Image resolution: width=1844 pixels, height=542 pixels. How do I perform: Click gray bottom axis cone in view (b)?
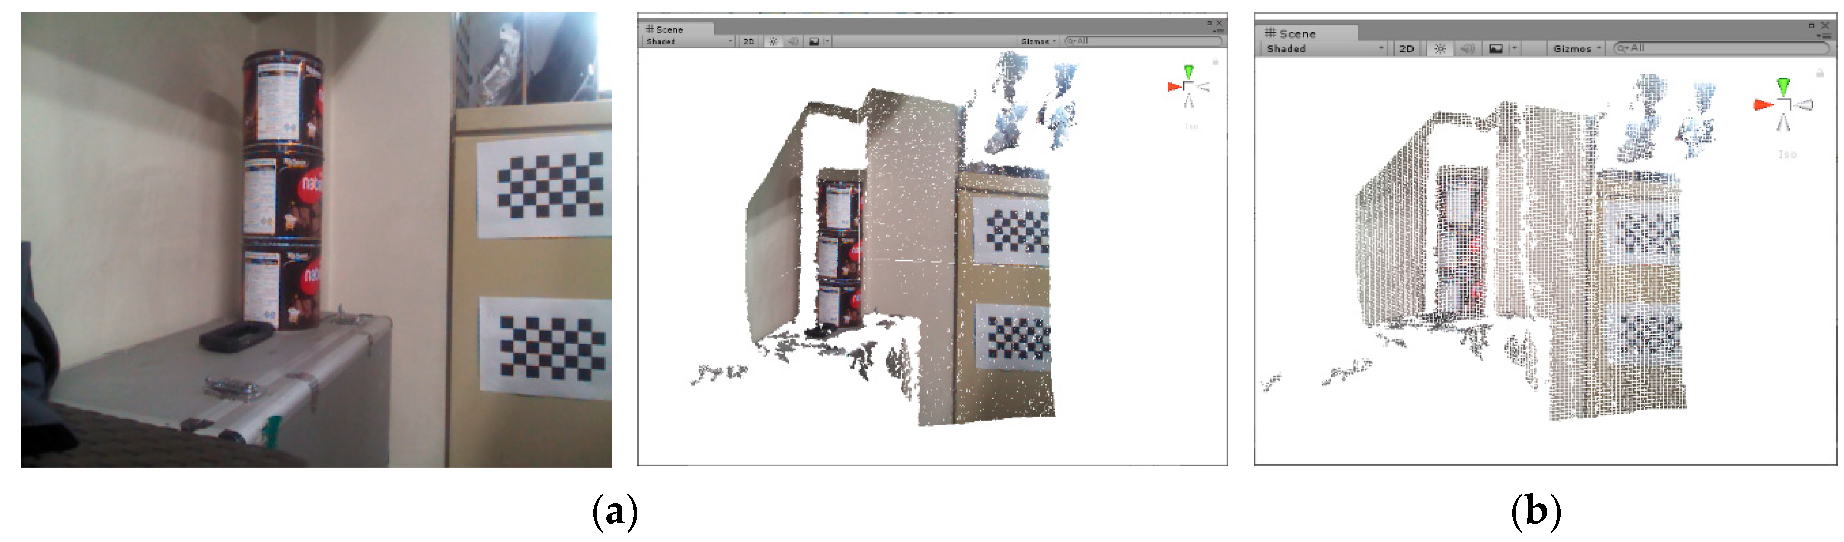(1783, 122)
